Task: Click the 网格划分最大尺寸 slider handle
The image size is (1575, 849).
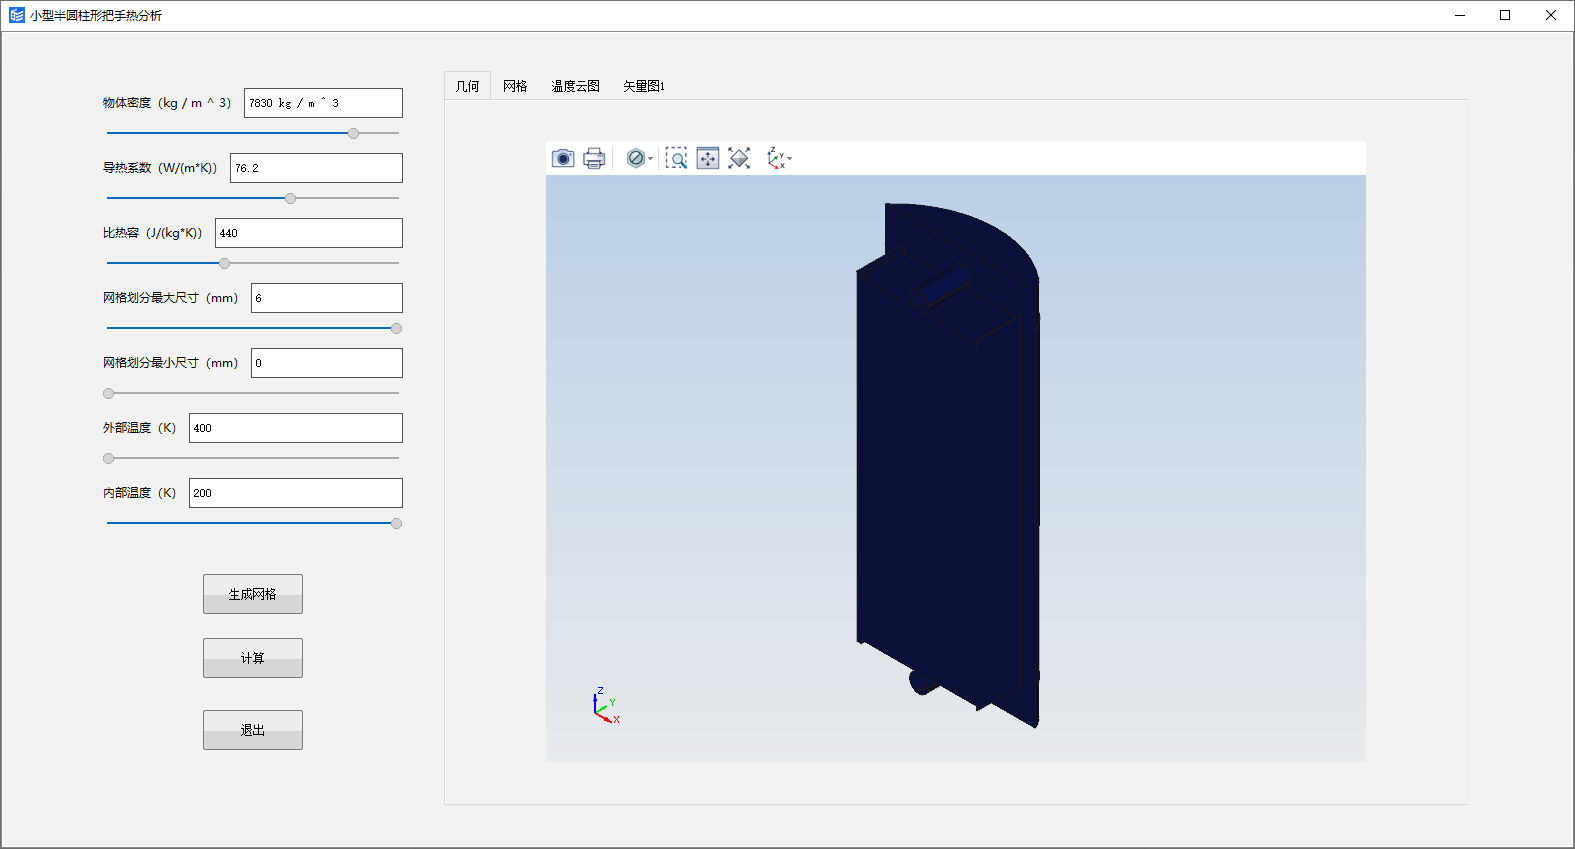Action: 396,328
